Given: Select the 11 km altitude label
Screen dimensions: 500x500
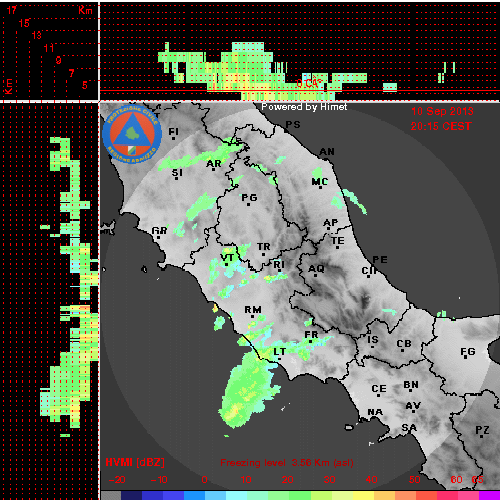Looking at the screenshot, I should (x=49, y=48).
